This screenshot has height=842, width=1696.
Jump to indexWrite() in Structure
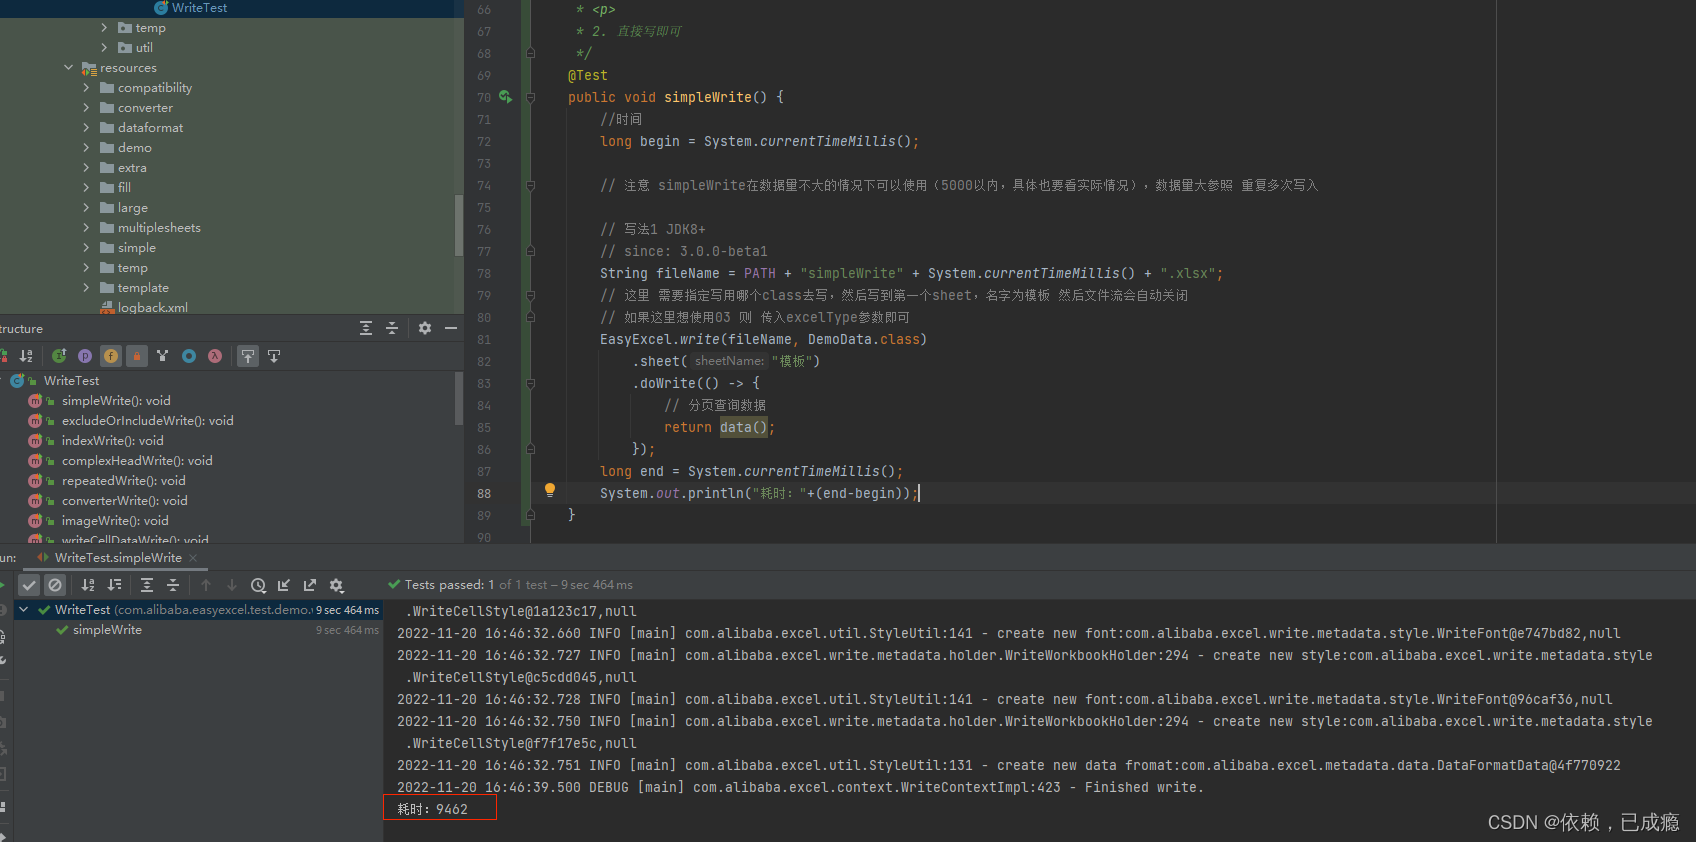(112, 441)
